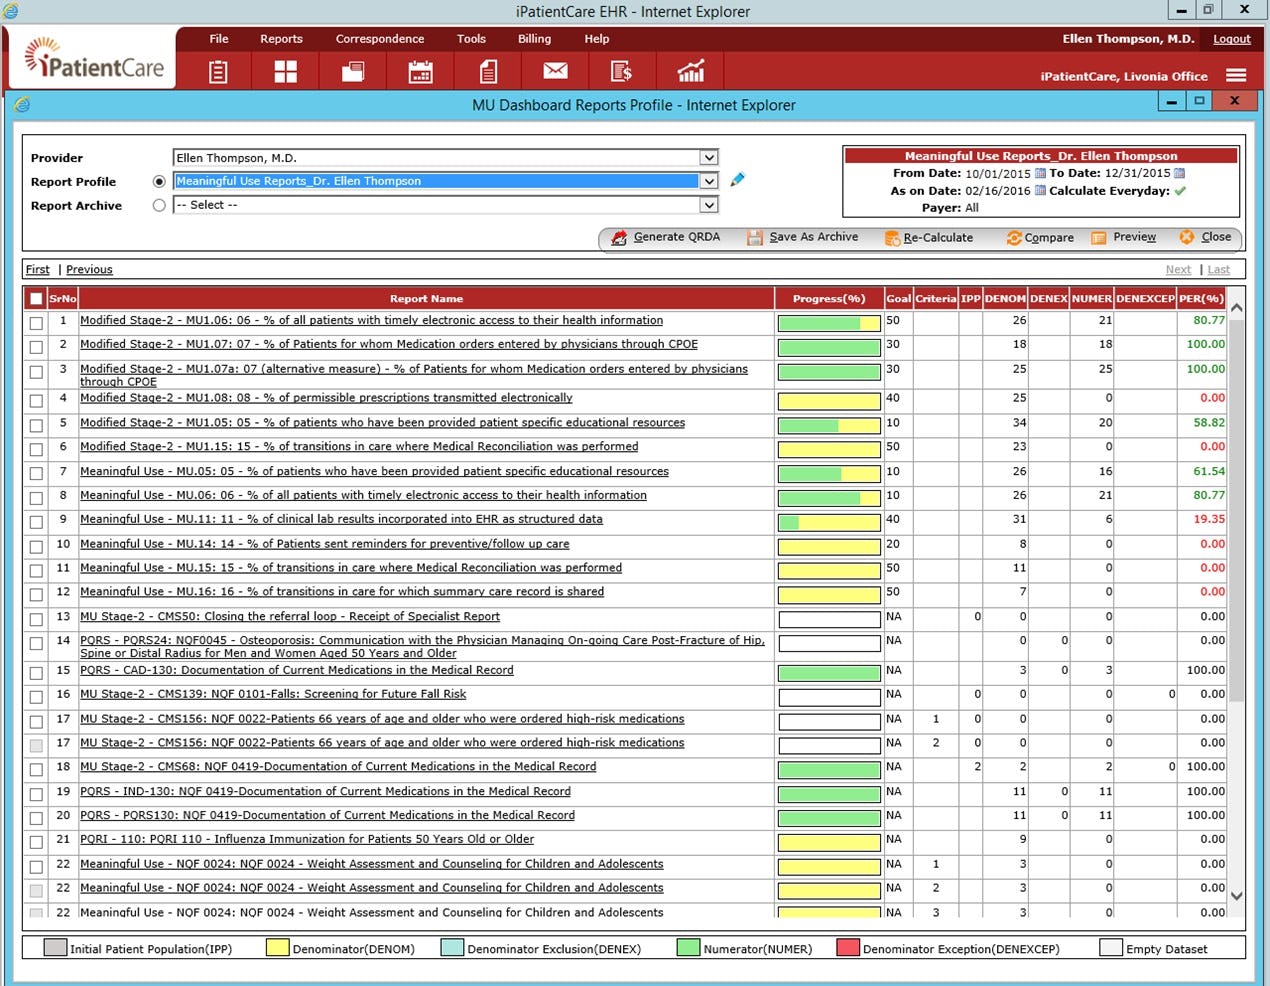The width and height of the screenshot is (1270, 986).
Task: Click the bar chart reports toolbar icon
Action: pyautogui.click(x=691, y=71)
